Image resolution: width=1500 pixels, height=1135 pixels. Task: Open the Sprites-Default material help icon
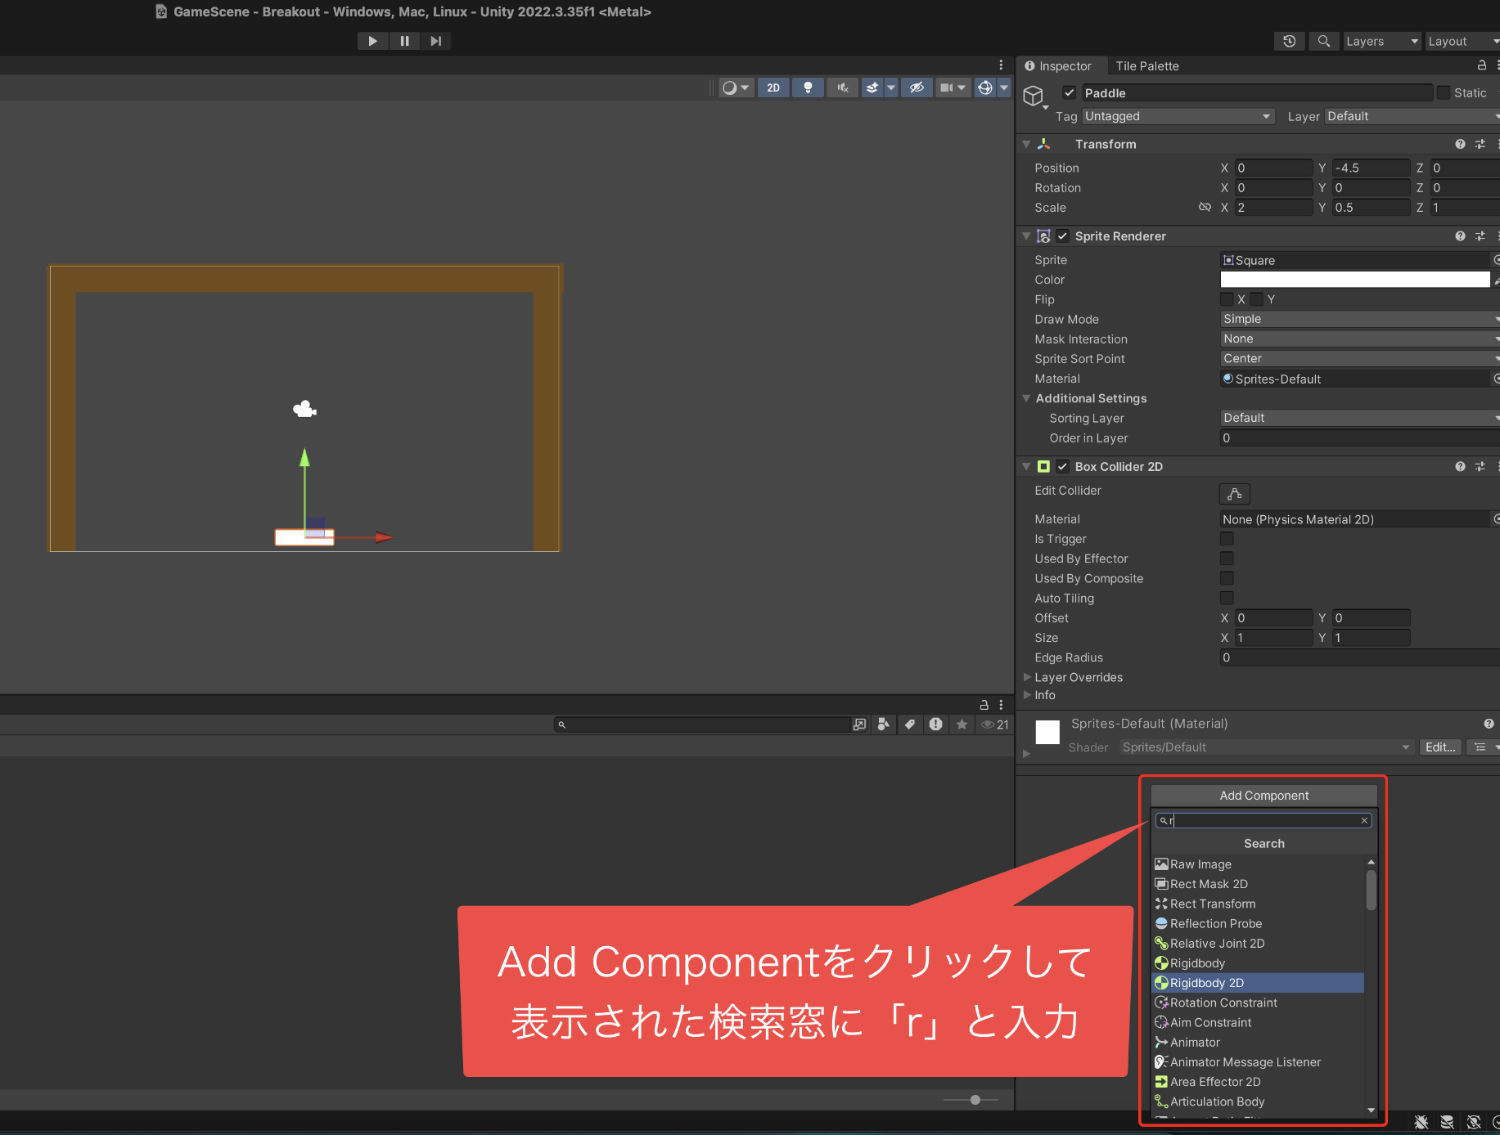(1488, 724)
